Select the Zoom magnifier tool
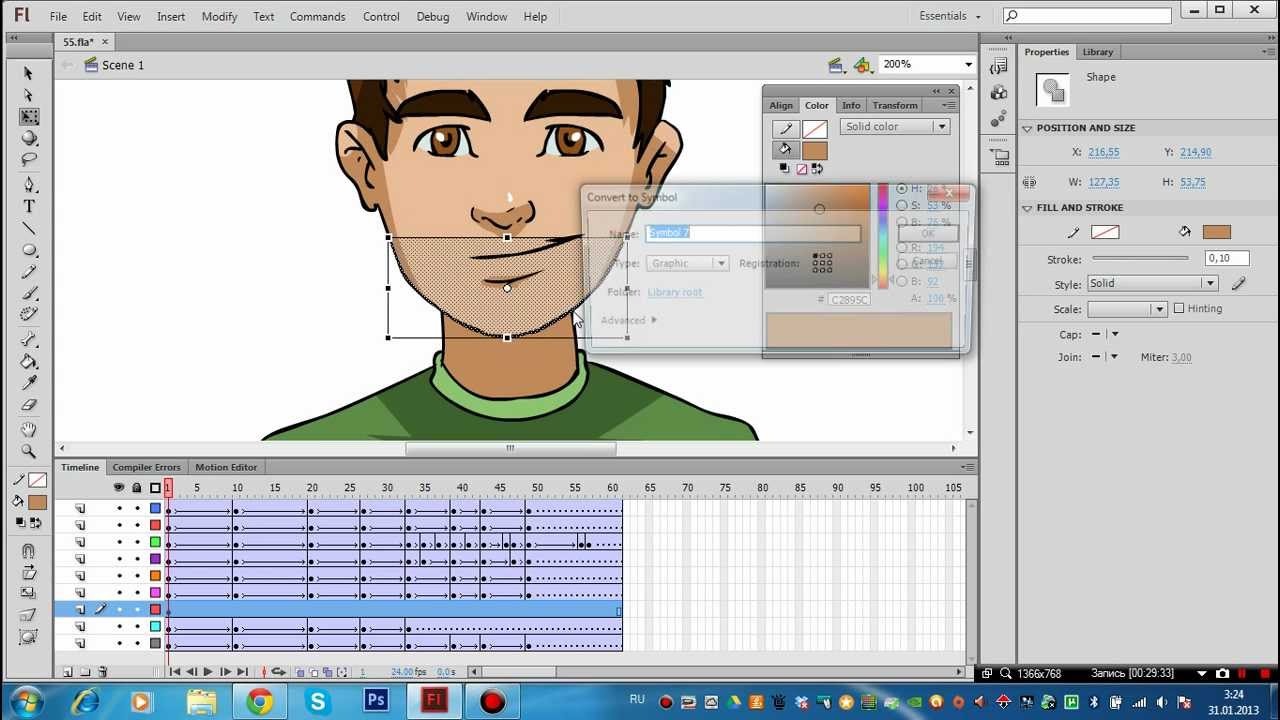The height and width of the screenshot is (720, 1280). (29, 451)
